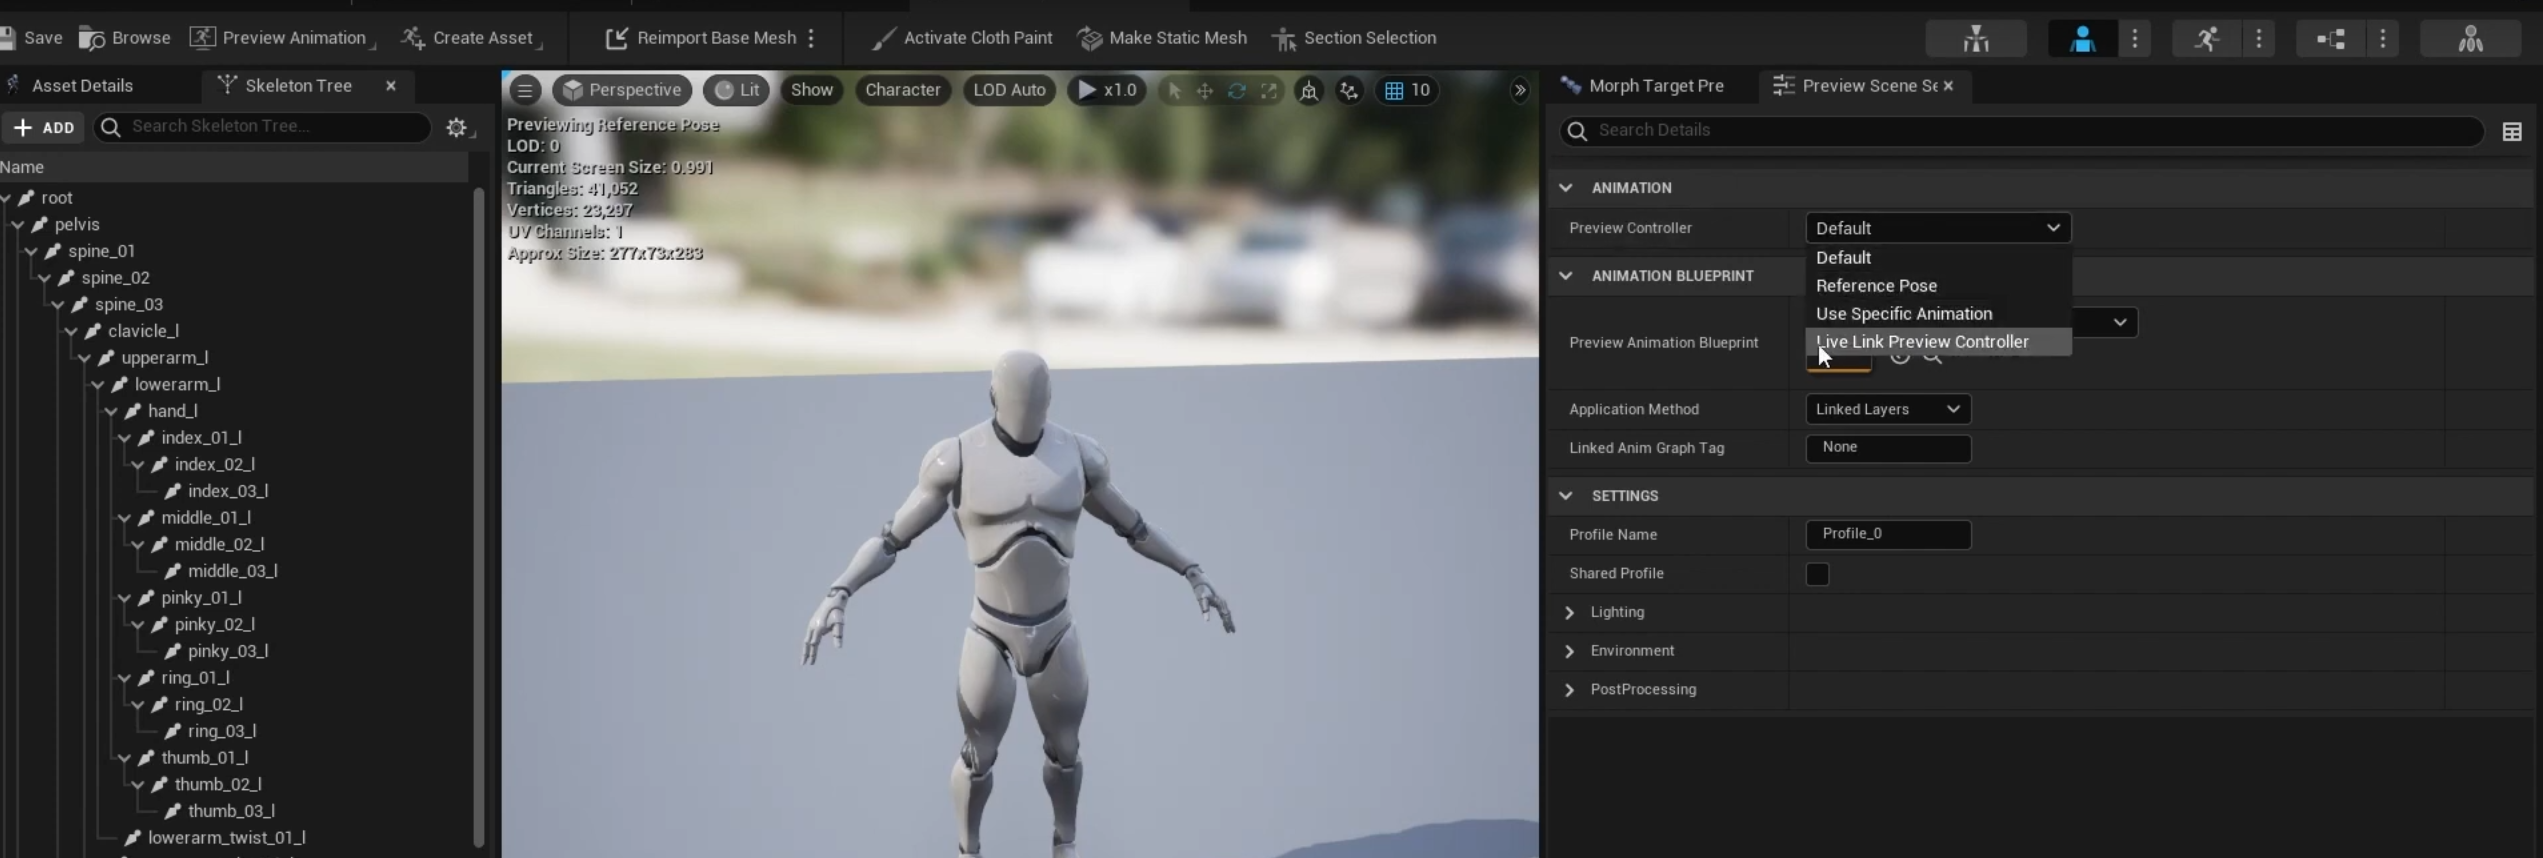This screenshot has width=2543, height=858.
Task: Click the Activate Cloth Paint tool
Action: point(962,38)
